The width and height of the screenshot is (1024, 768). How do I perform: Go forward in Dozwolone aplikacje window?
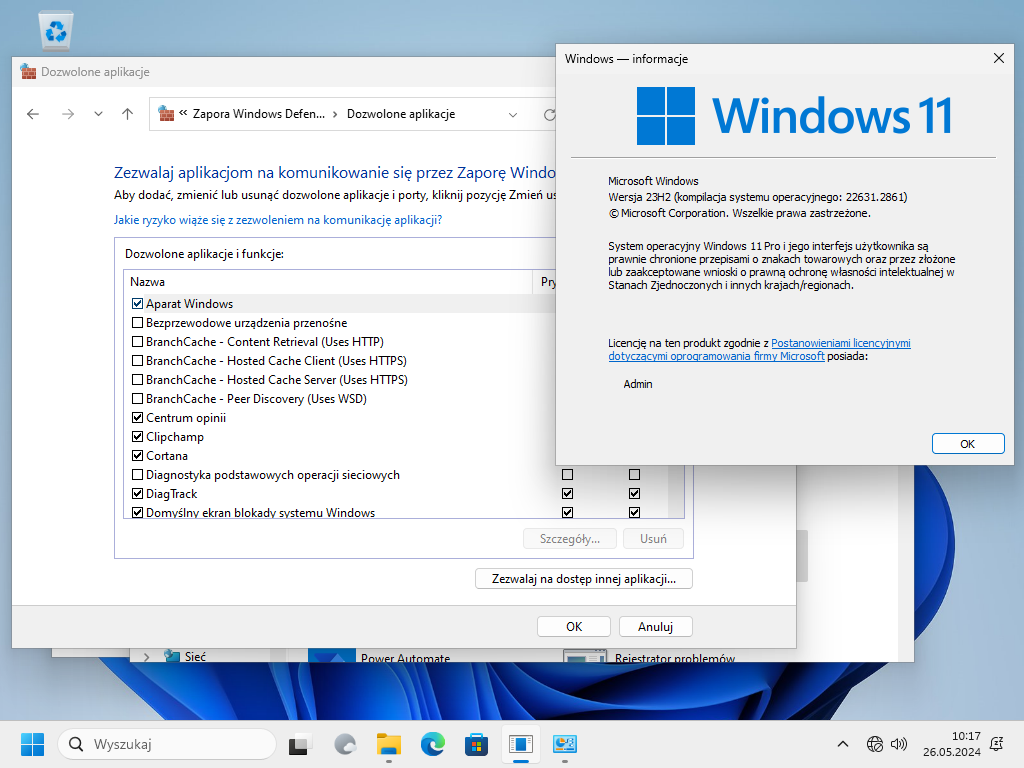(67, 114)
